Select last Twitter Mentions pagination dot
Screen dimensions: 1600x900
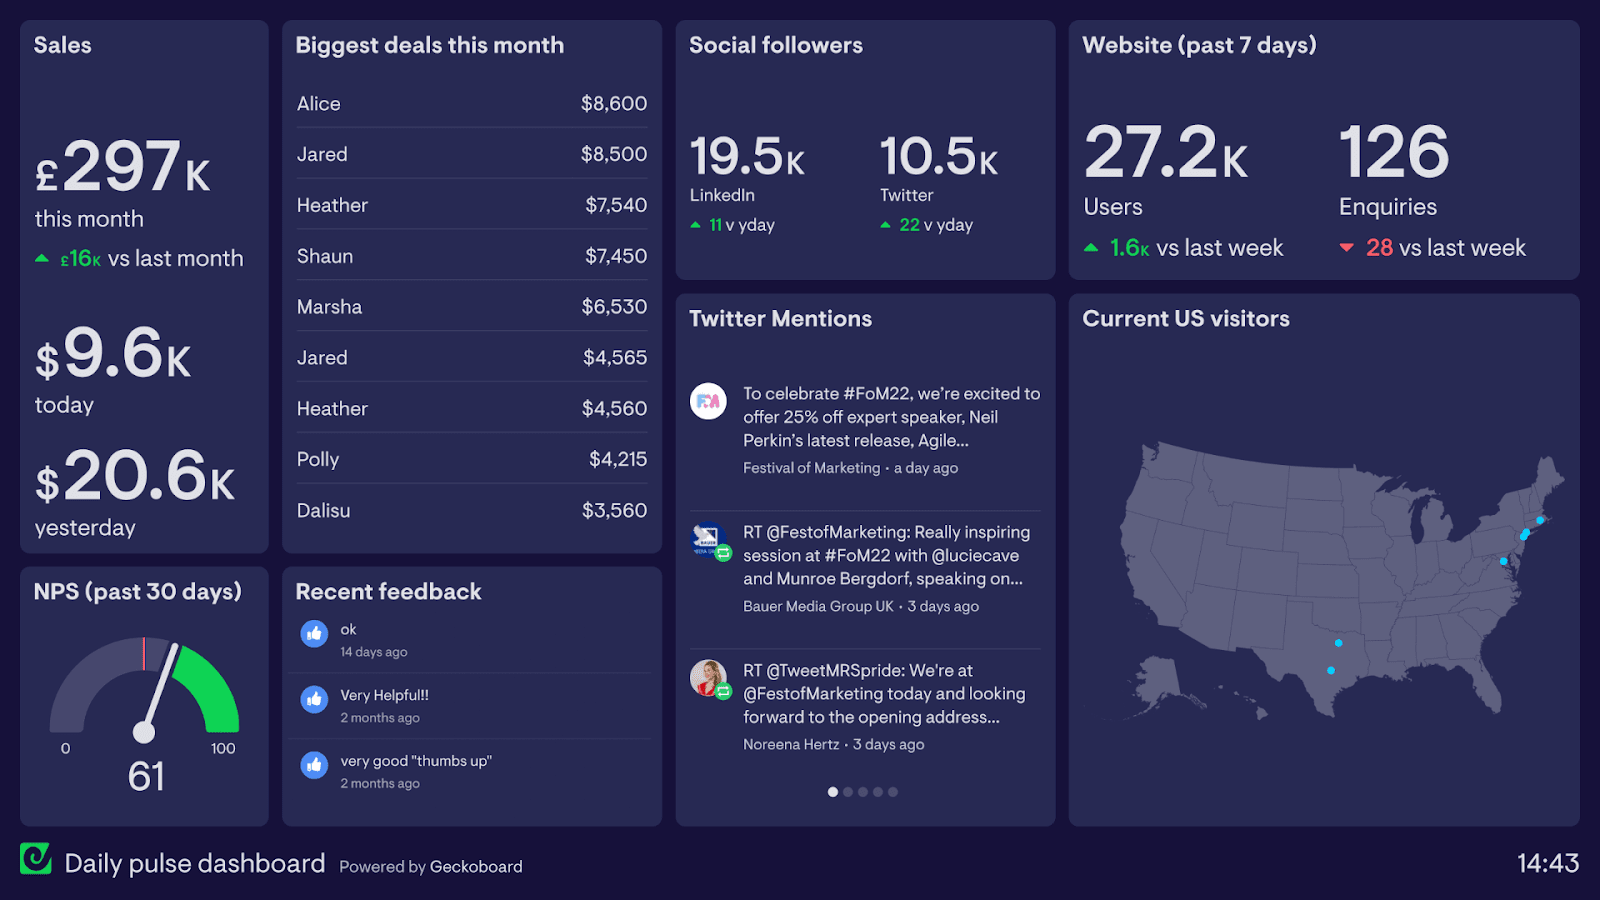[893, 792]
